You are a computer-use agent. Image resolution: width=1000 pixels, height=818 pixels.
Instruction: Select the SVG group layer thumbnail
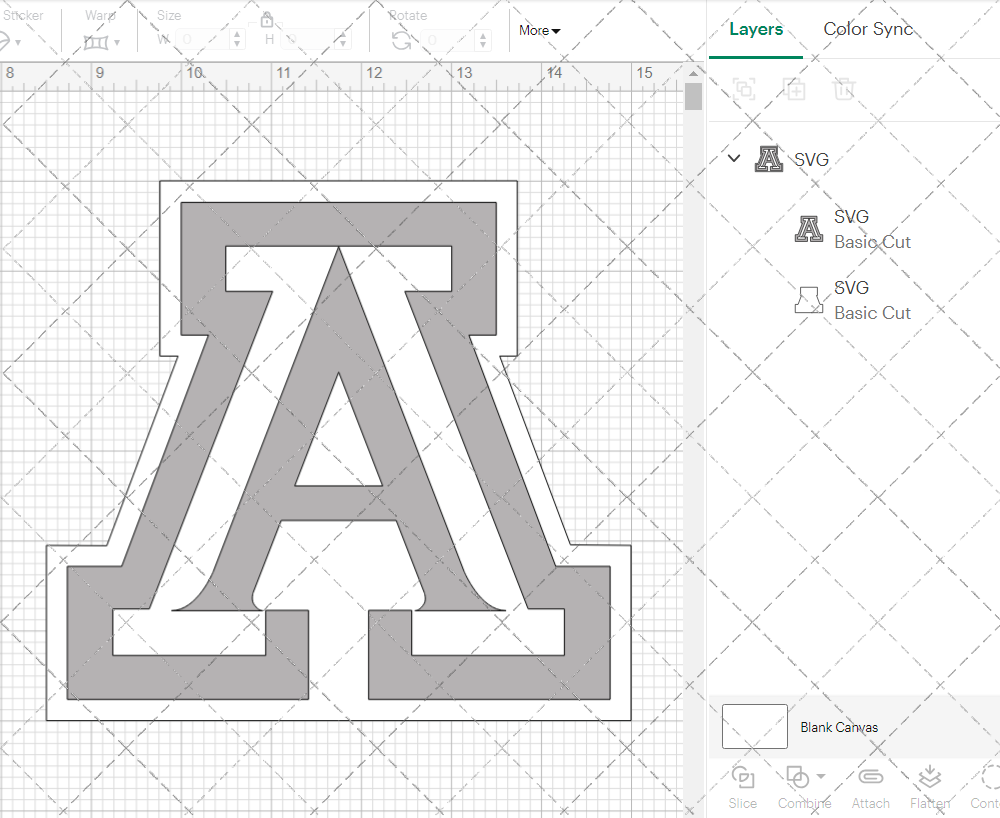[768, 159]
